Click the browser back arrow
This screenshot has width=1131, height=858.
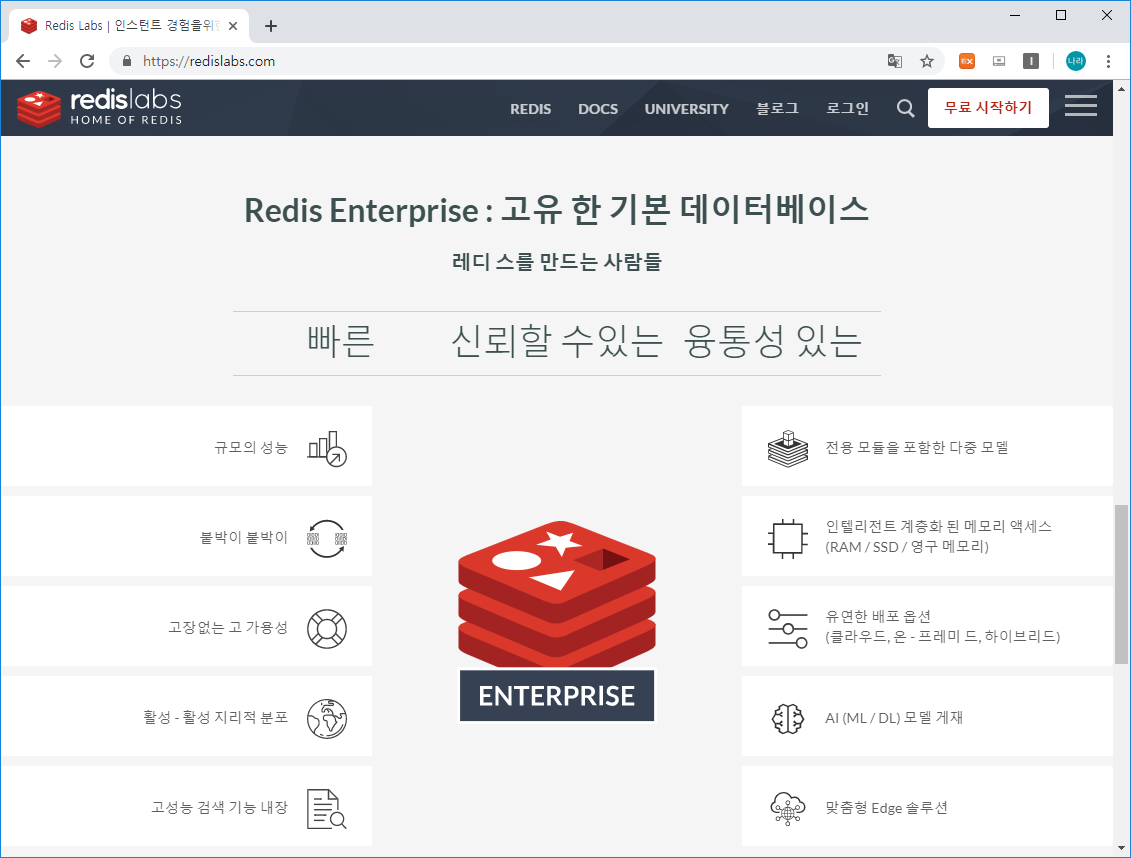coord(23,61)
